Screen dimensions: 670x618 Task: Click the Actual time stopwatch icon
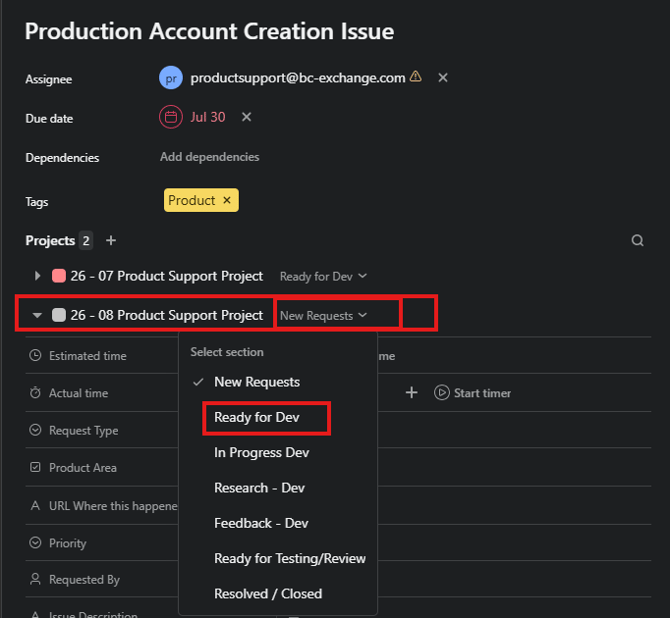[x=35, y=392]
